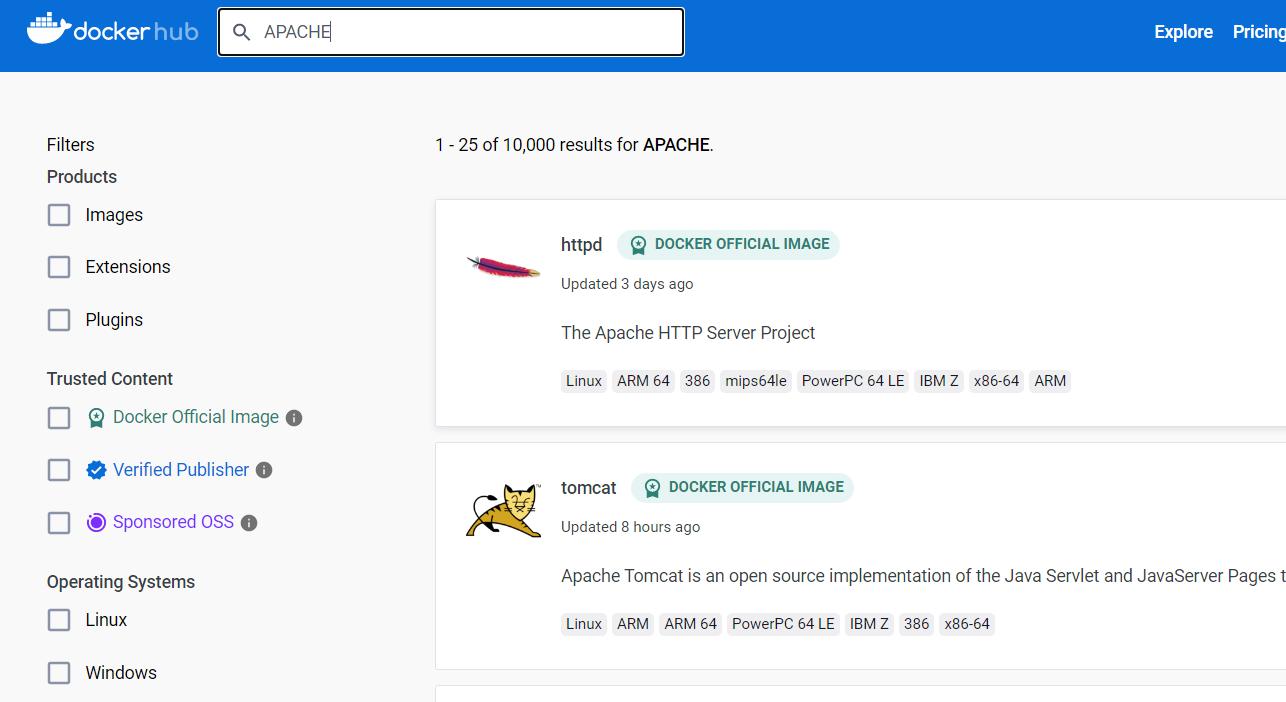Enable the Plugins filter
The height and width of the screenshot is (702, 1286).
pos(58,320)
